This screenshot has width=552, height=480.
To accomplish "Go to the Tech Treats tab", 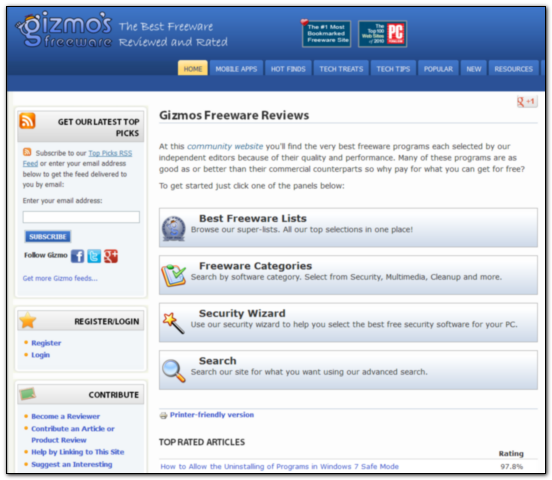I will pyautogui.click(x=341, y=68).
